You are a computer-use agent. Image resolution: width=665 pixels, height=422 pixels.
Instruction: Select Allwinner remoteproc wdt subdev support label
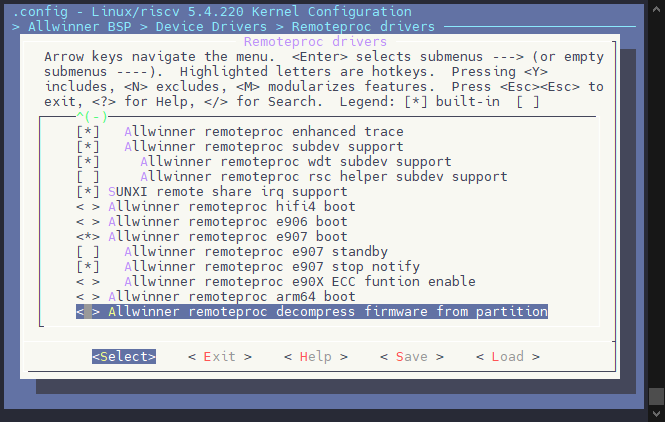296,162
